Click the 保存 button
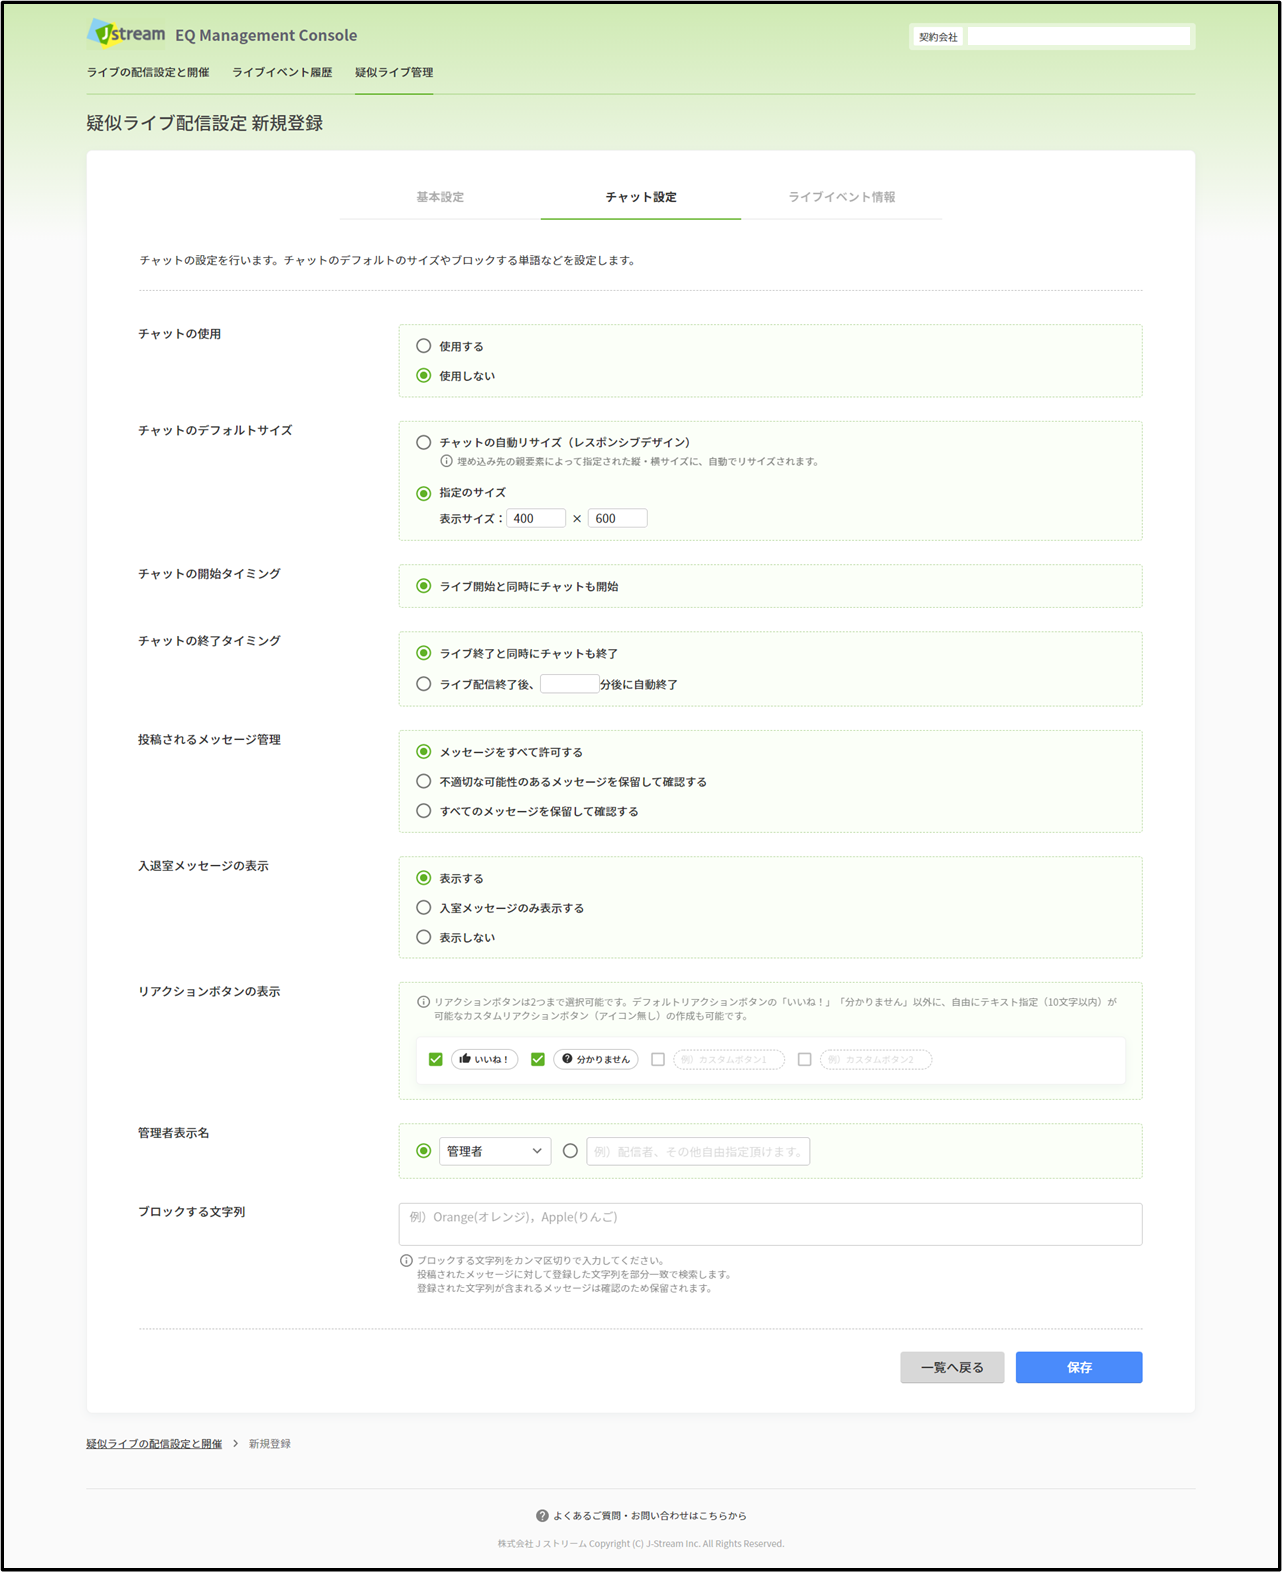Image resolution: width=1282 pixels, height=1572 pixels. (x=1079, y=1367)
